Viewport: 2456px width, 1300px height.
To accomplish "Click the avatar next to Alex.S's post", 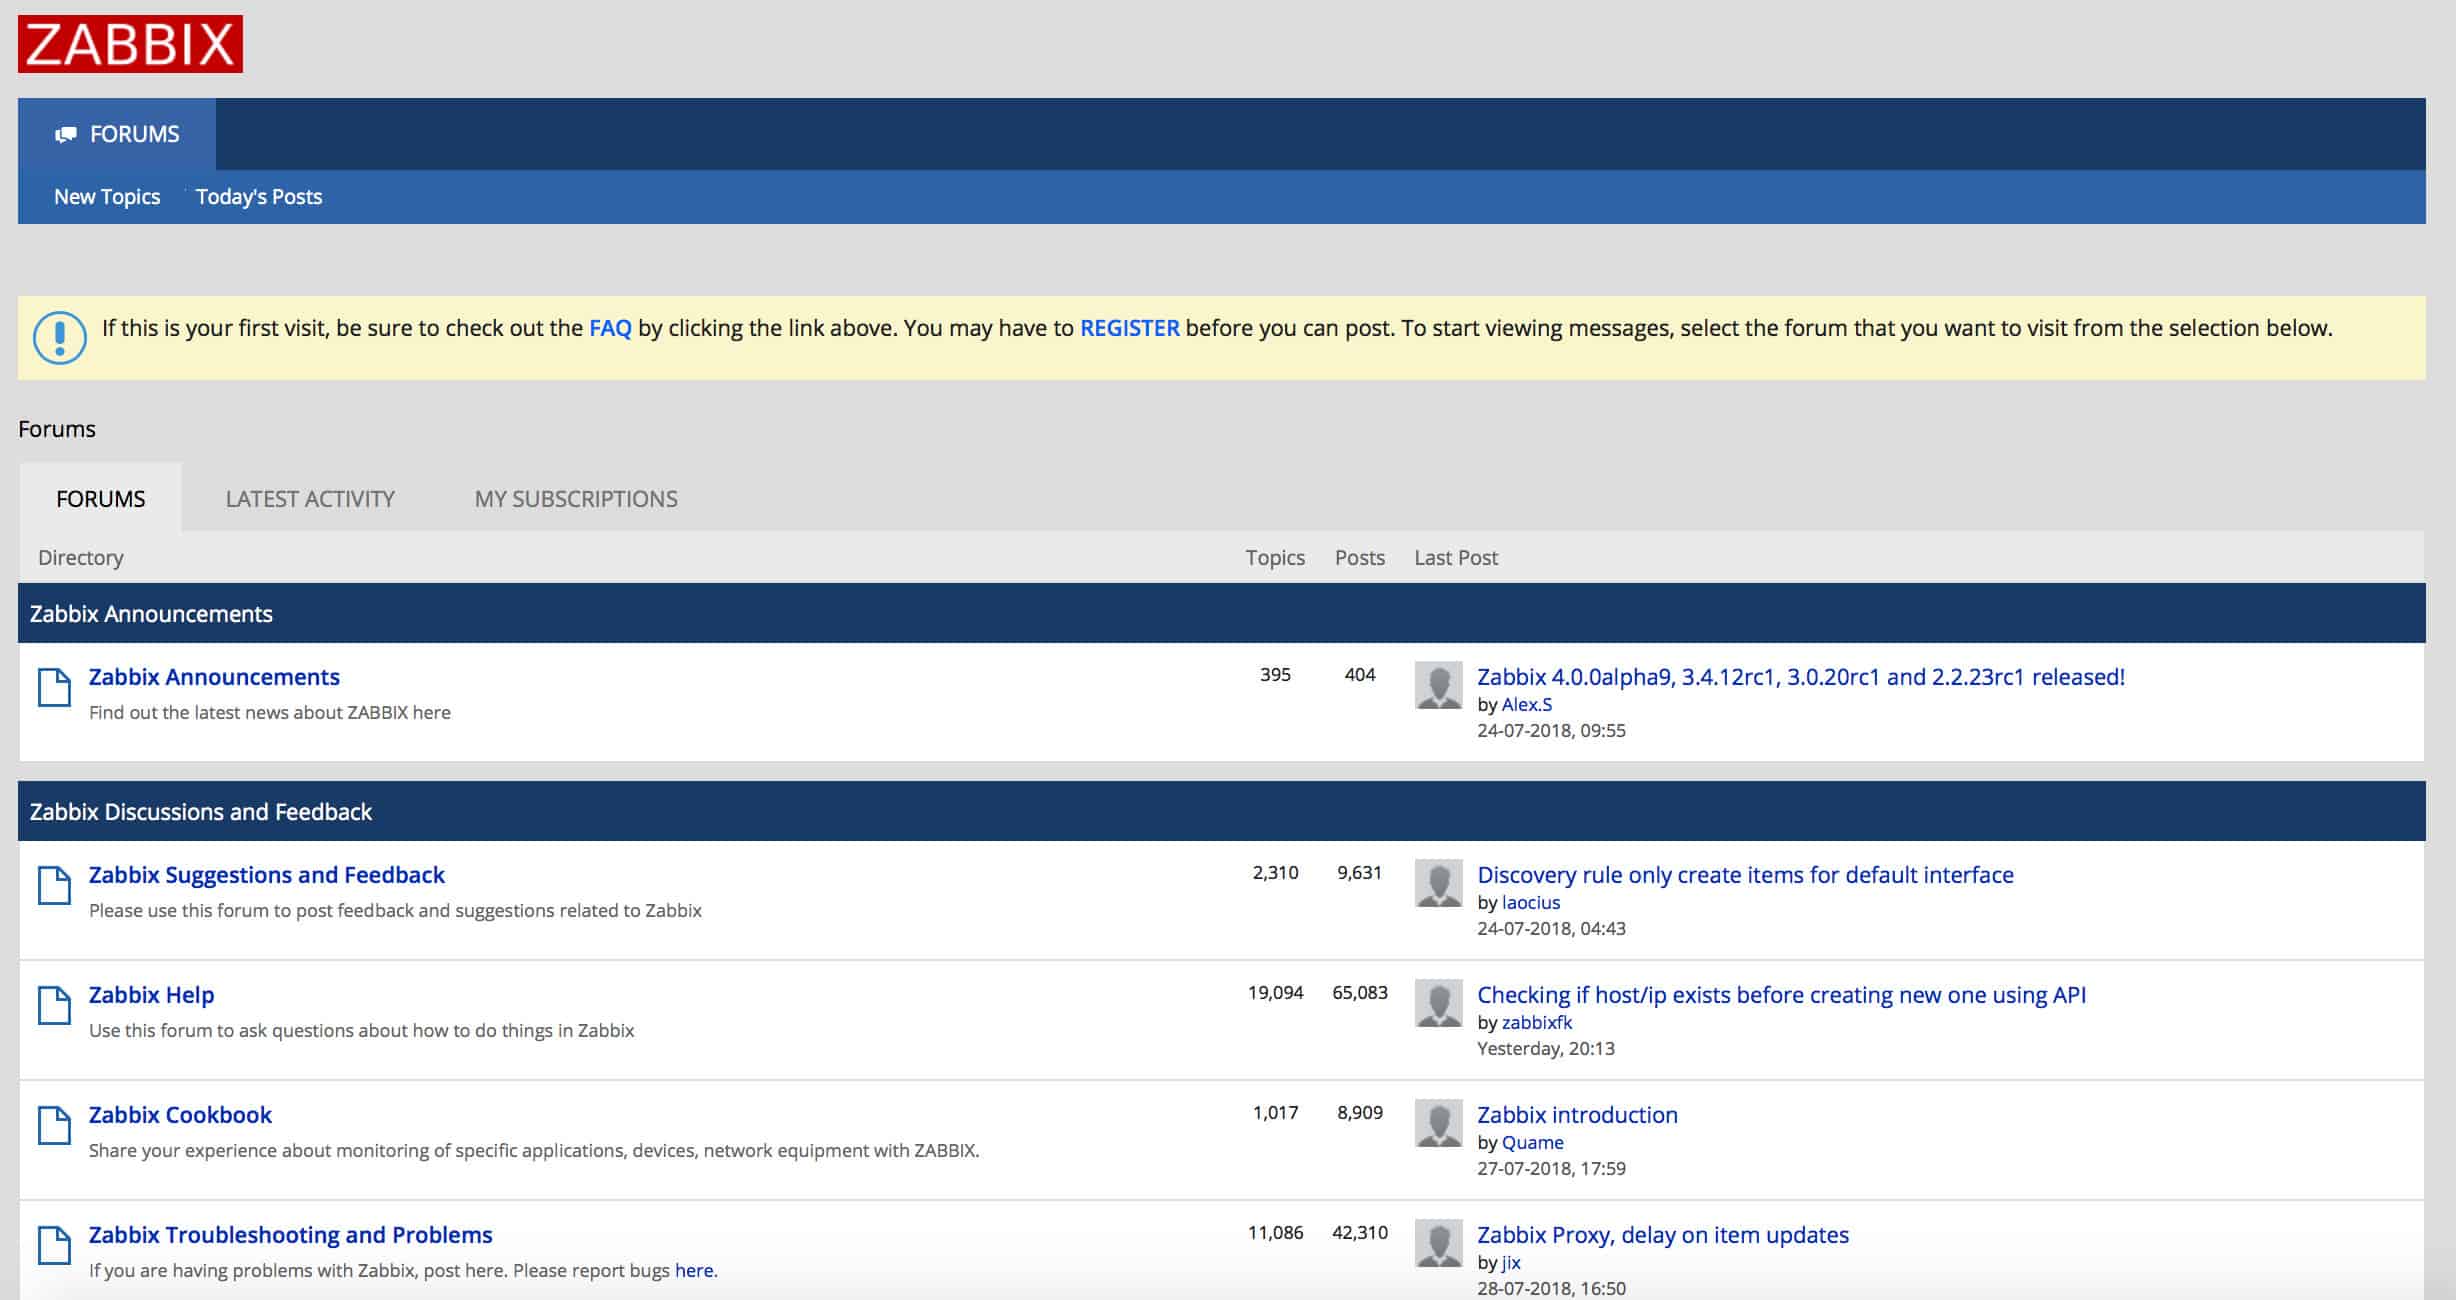I will [x=1439, y=685].
